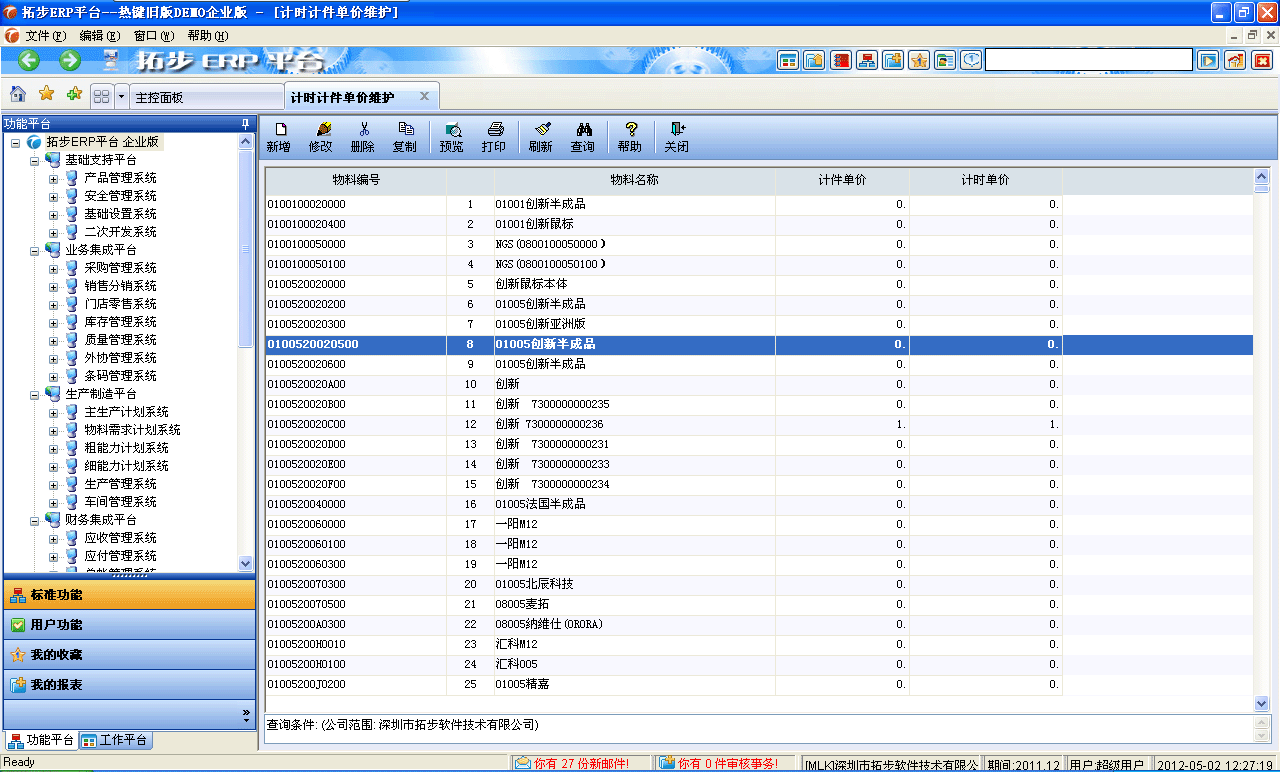Switch to the 主控面板 tab
1280x772 pixels.
[x=205, y=94]
